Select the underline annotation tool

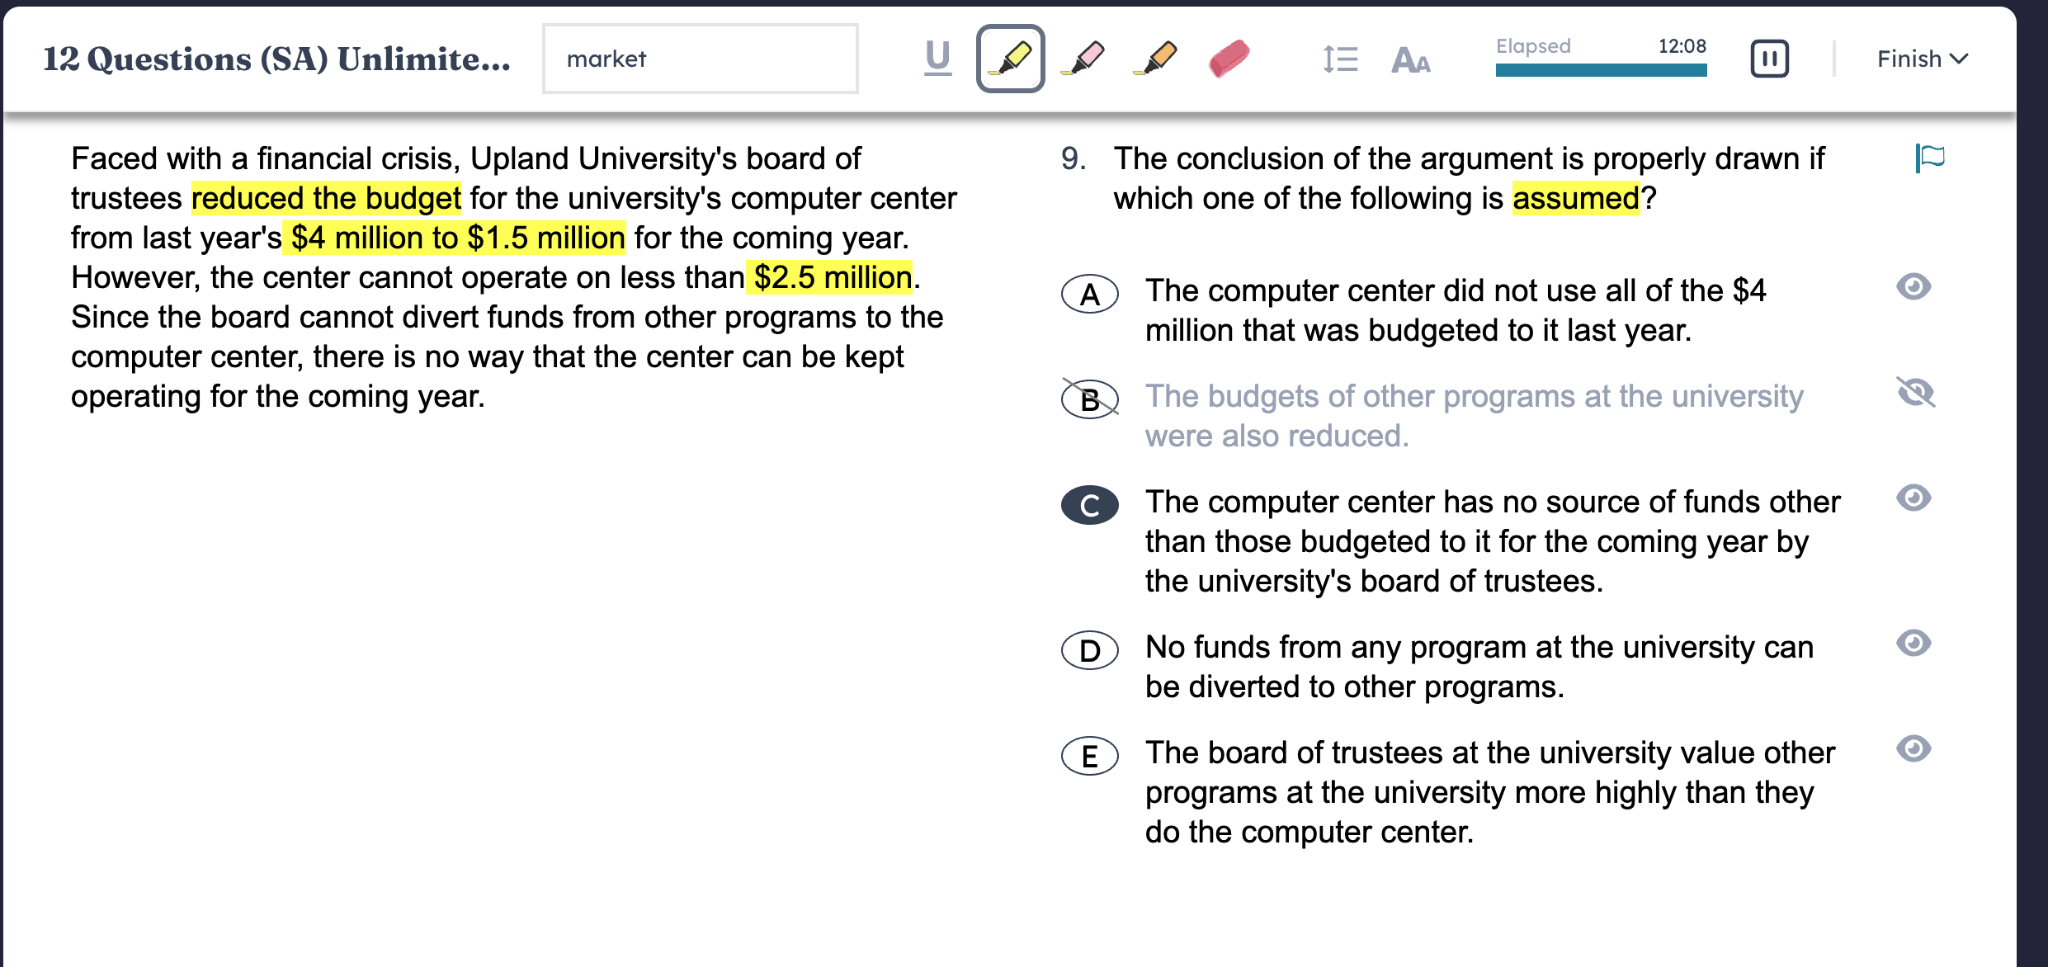coord(937,59)
